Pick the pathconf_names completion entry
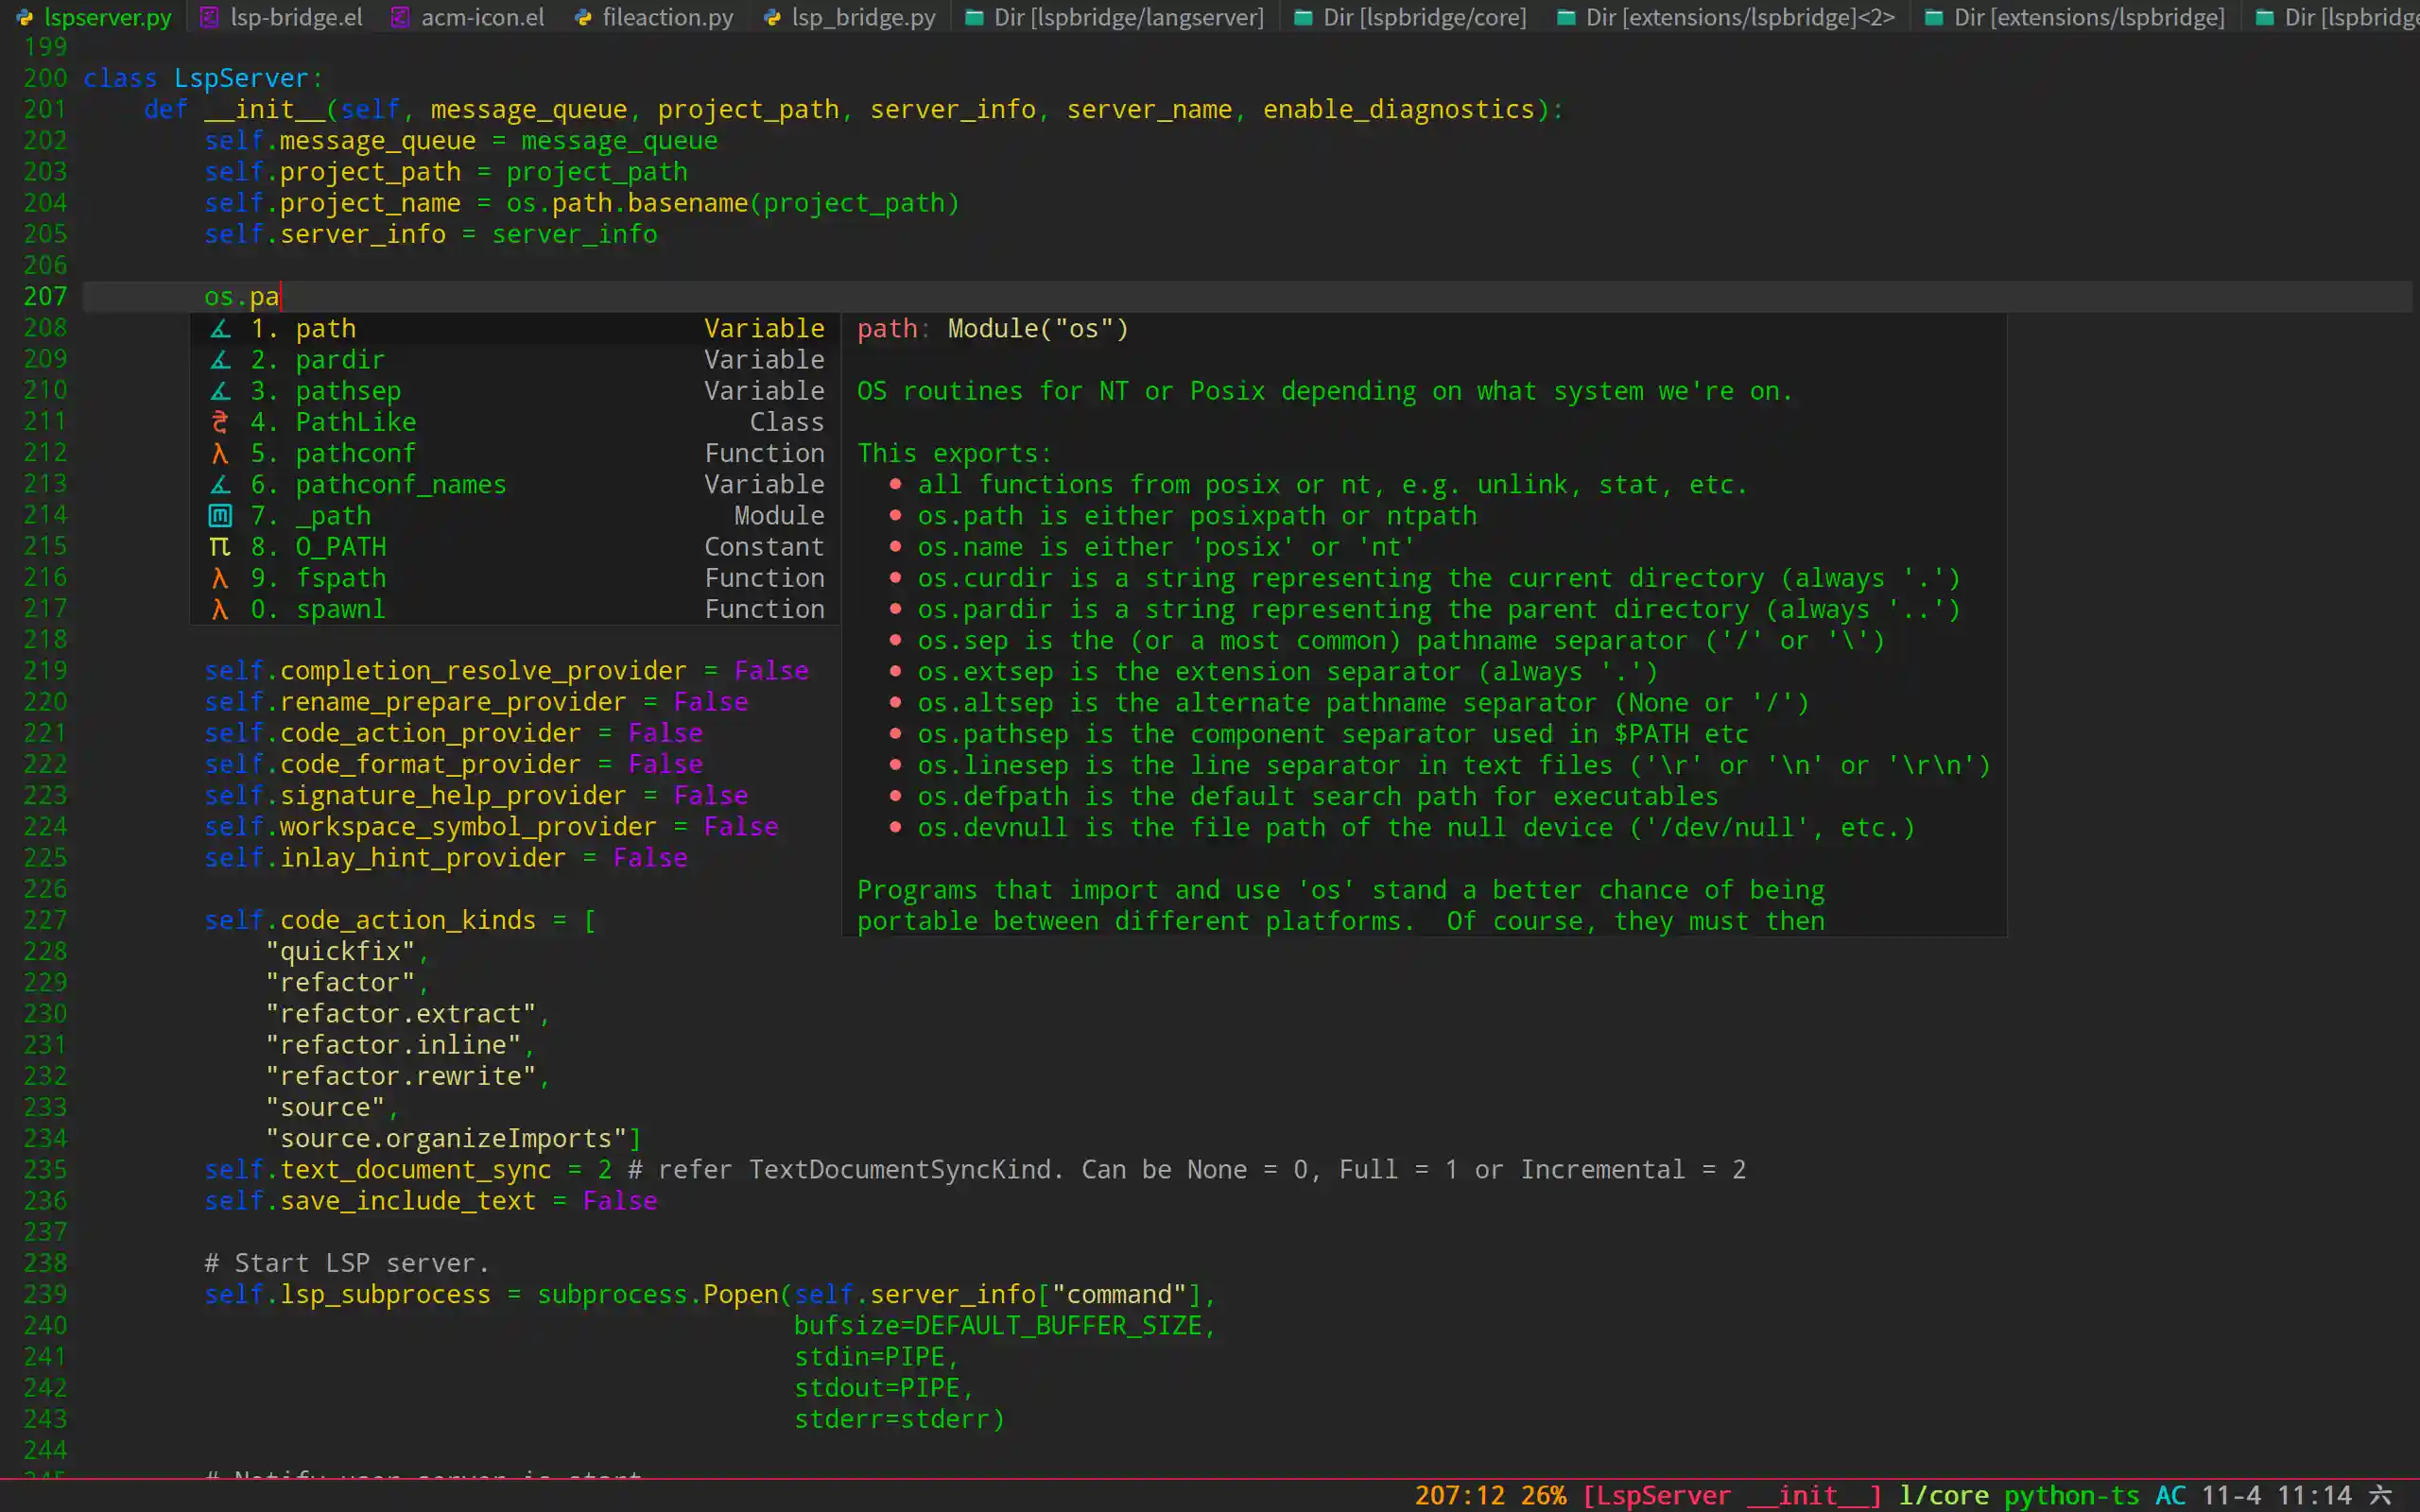Screen dimensions: 2420x1512 pos(400,485)
